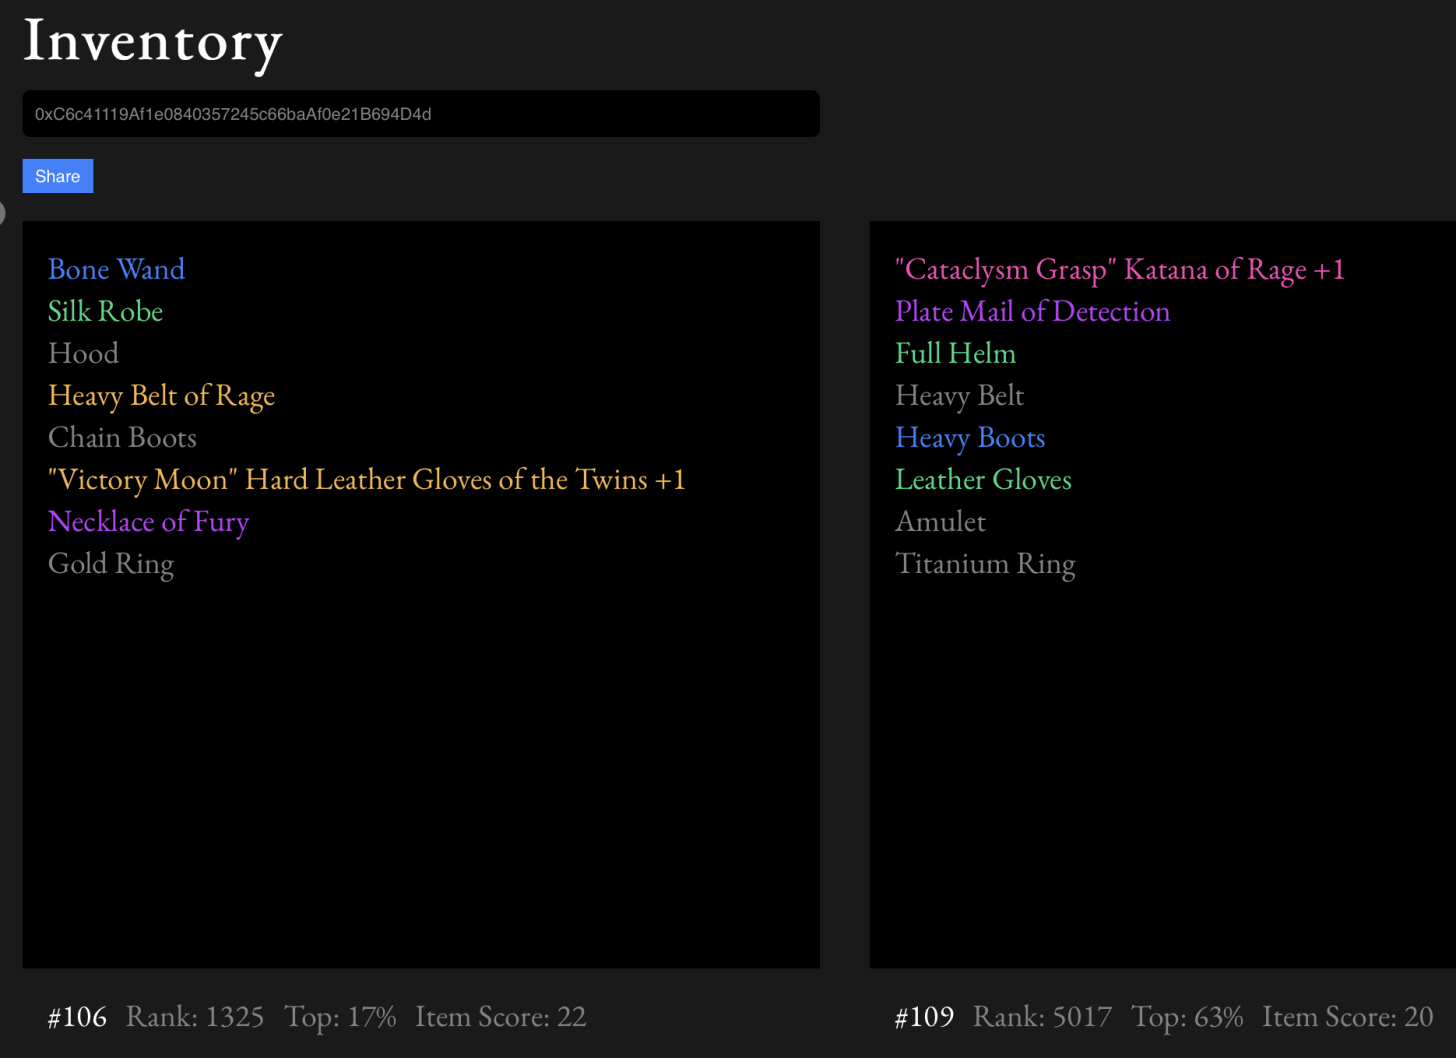Select Necklace of Fury

pos(148,521)
